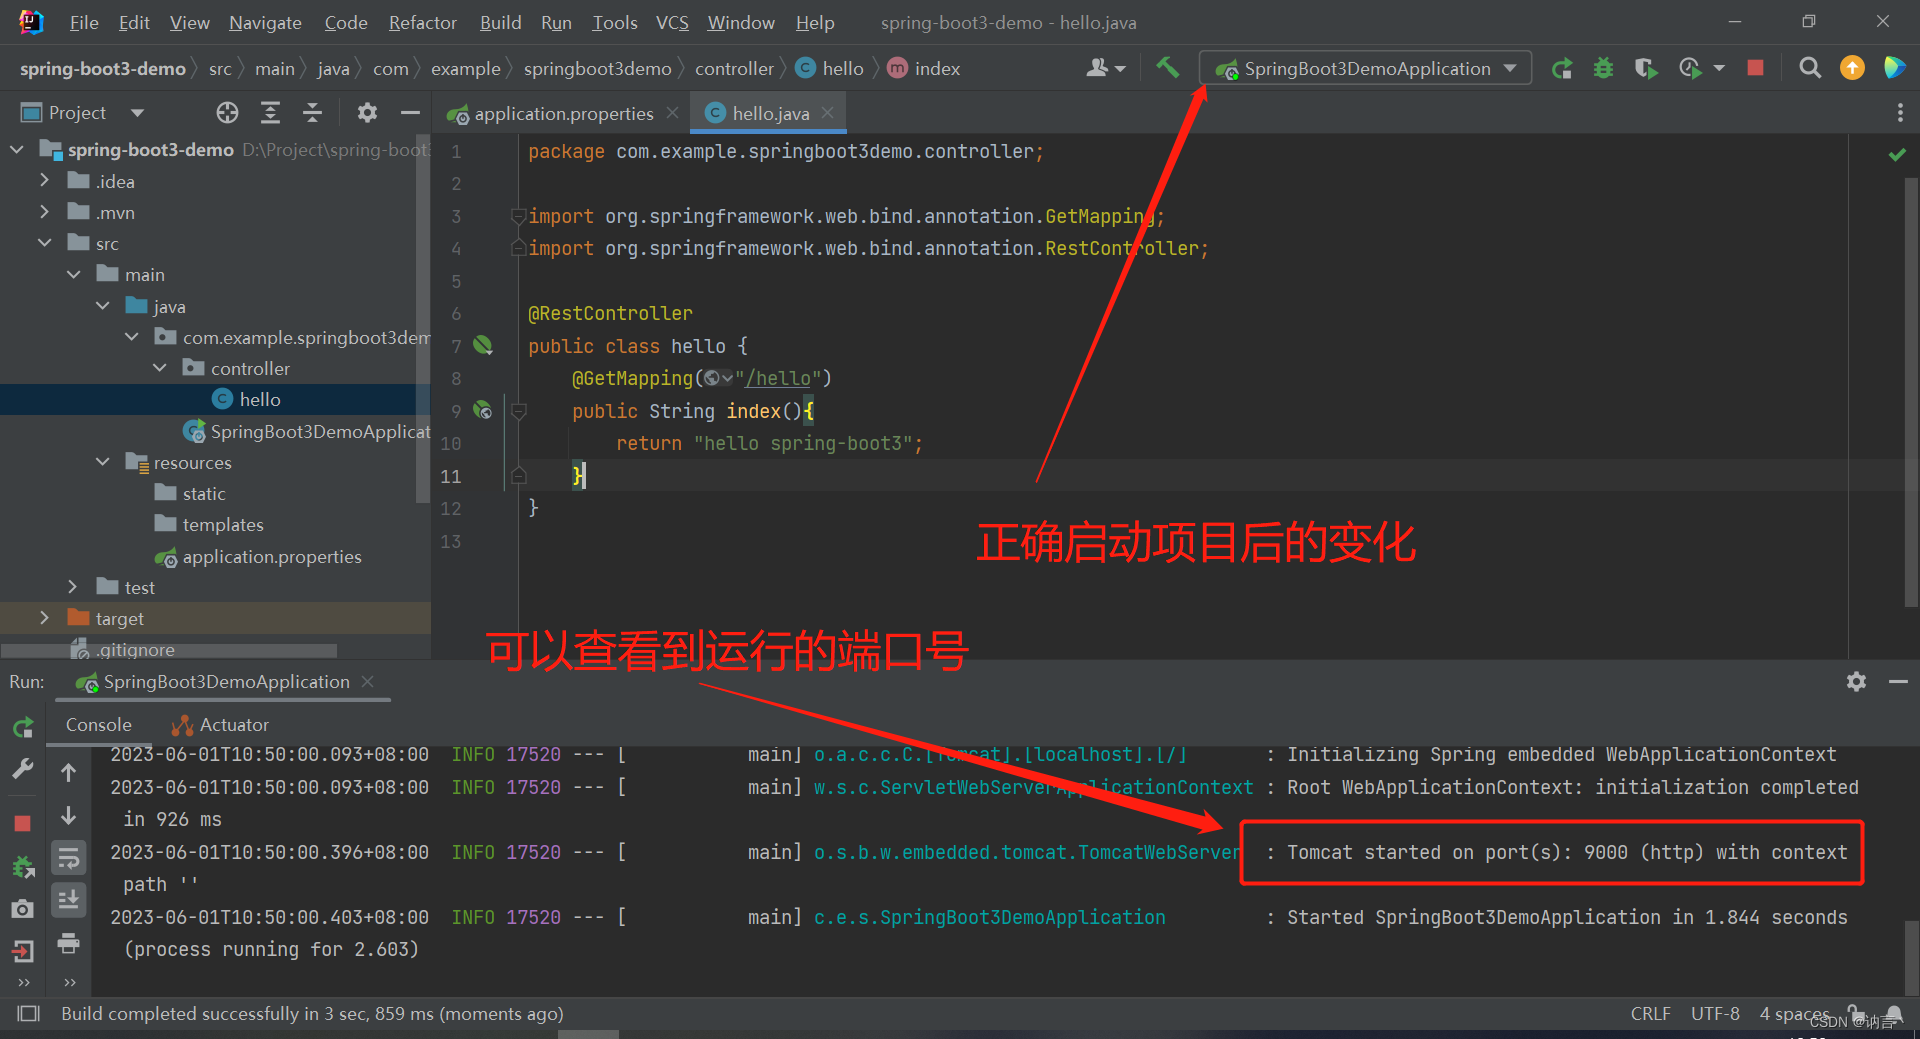Click the Spring bean gutter icon on class hello

(483, 346)
